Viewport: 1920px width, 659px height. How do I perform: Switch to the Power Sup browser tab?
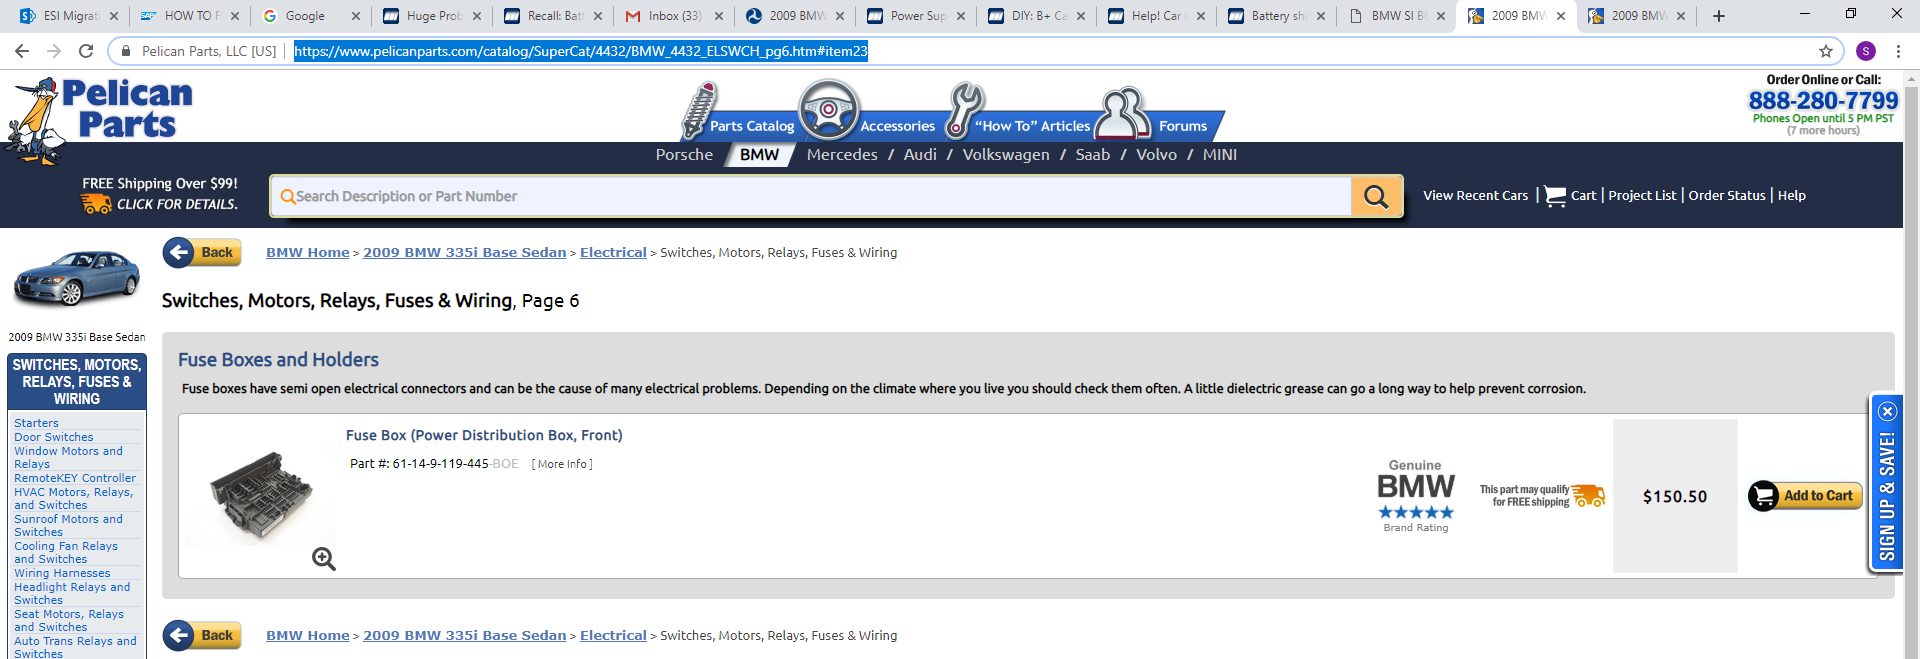[917, 16]
